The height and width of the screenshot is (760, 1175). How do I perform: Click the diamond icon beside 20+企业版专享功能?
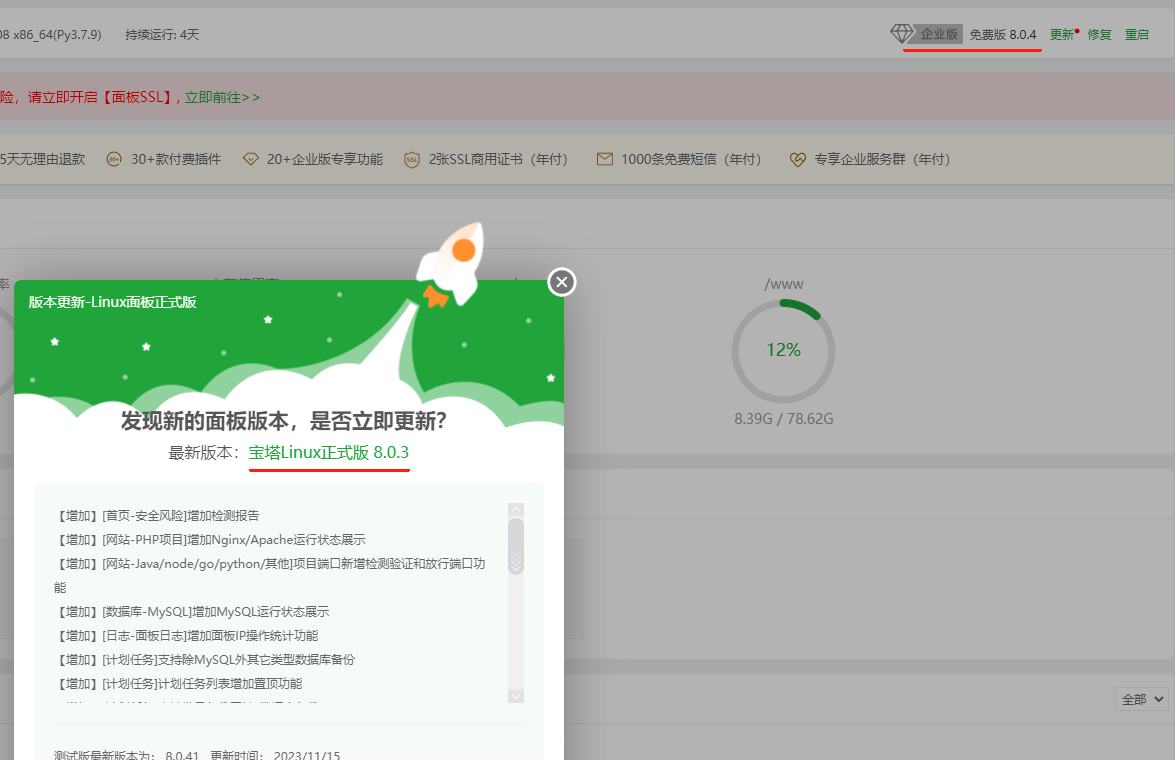click(251, 159)
